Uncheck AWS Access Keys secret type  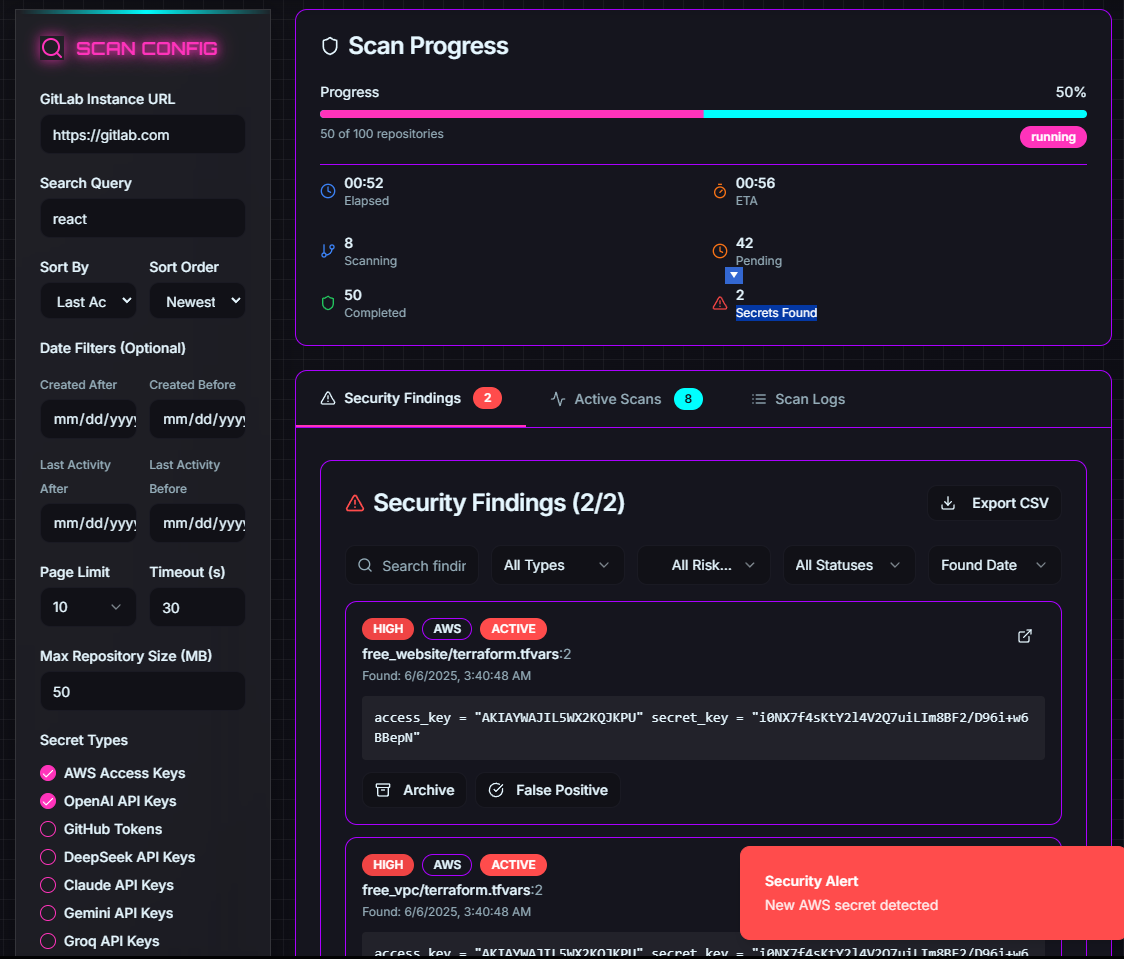[x=48, y=773]
